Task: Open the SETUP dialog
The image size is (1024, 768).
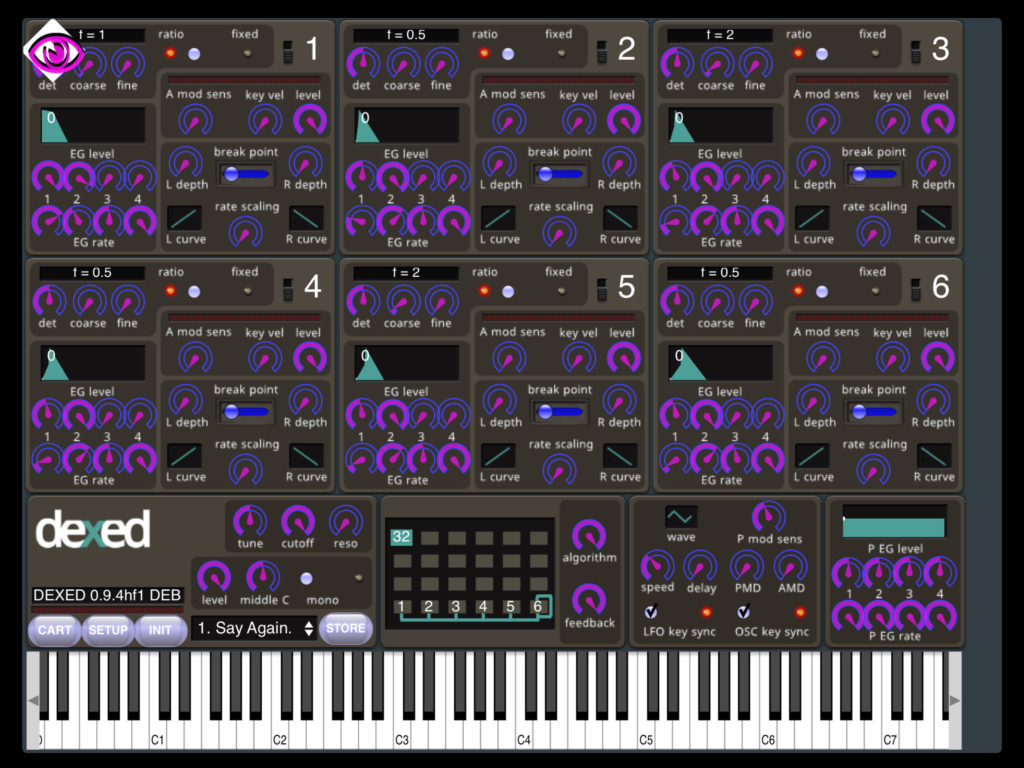Action: (x=108, y=630)
